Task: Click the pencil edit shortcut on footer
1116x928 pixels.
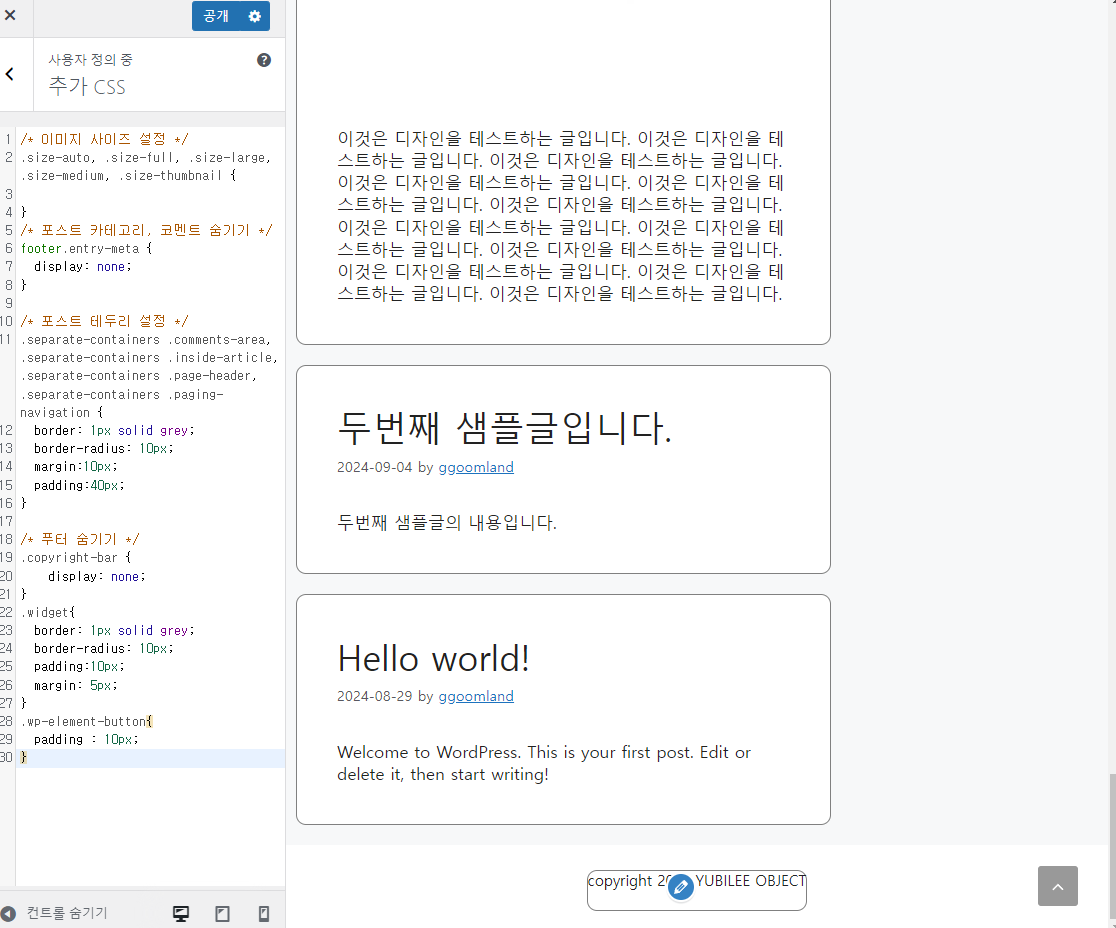Action: [x=681, y=887]
